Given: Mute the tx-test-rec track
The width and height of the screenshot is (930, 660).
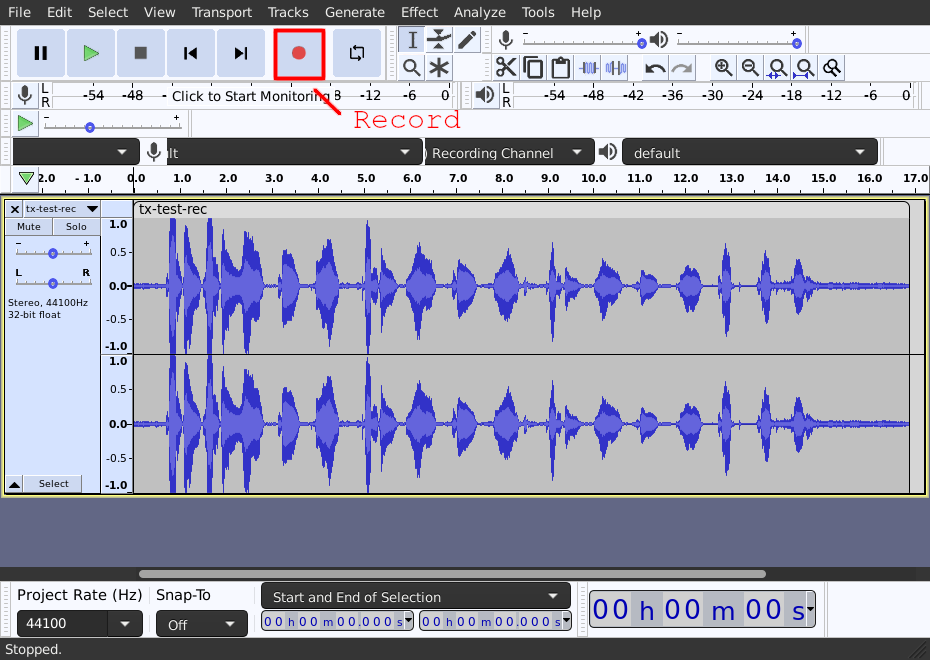Looking at the screenshot, I should coord(28,227).
